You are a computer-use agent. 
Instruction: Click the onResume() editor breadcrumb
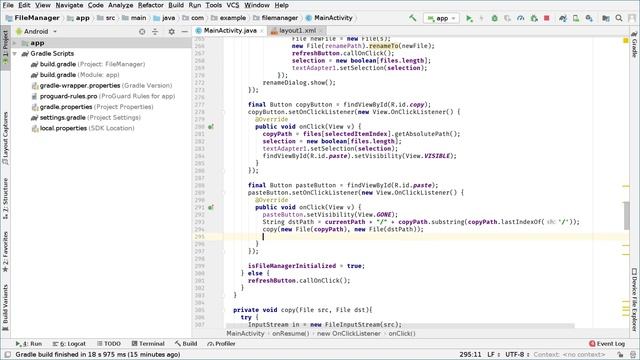click(291, 333)
